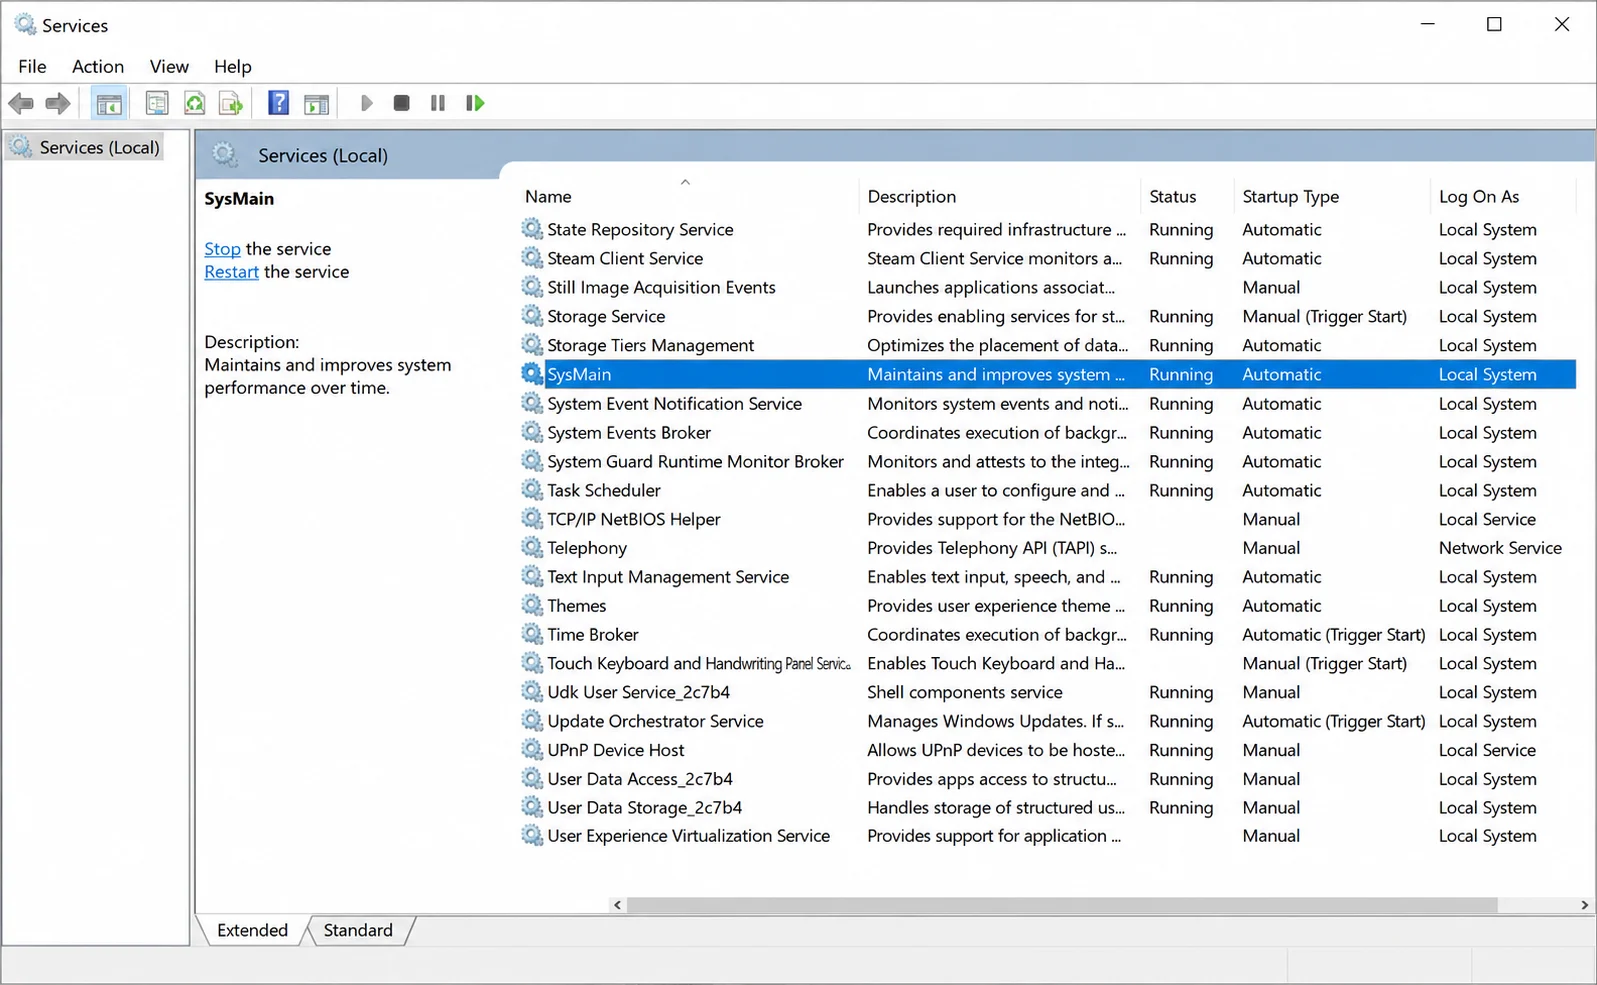
Task: Click gear icon of Steam Client Service
Action: [532, 258]
